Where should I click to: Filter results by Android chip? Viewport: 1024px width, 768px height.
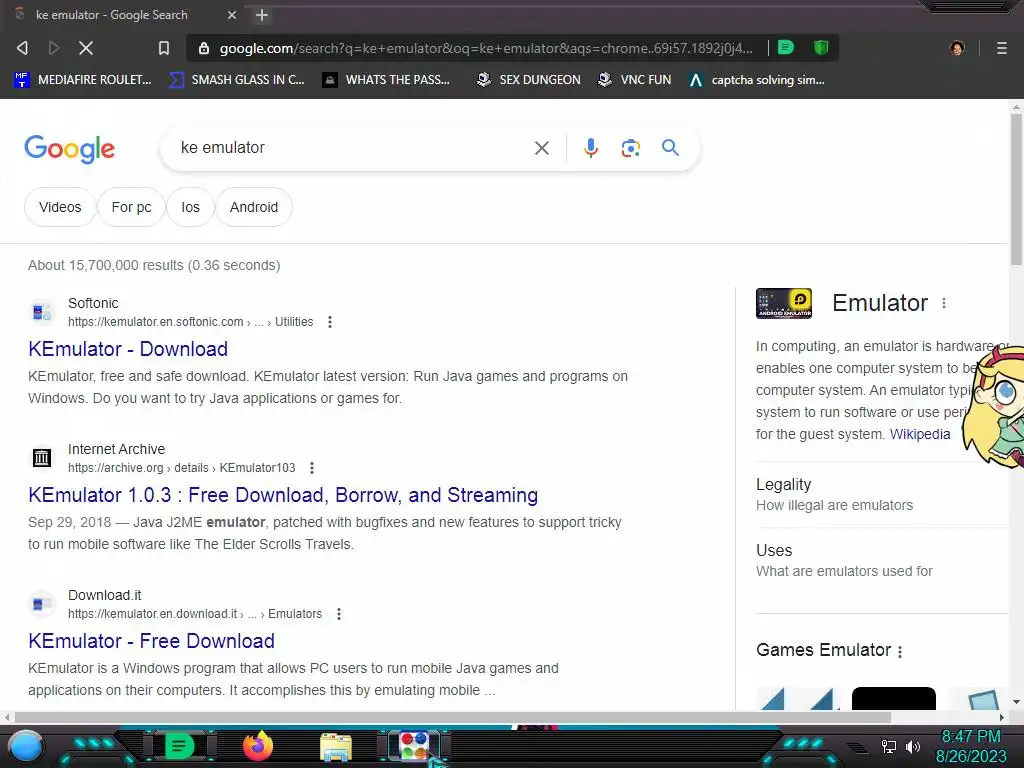253,207
